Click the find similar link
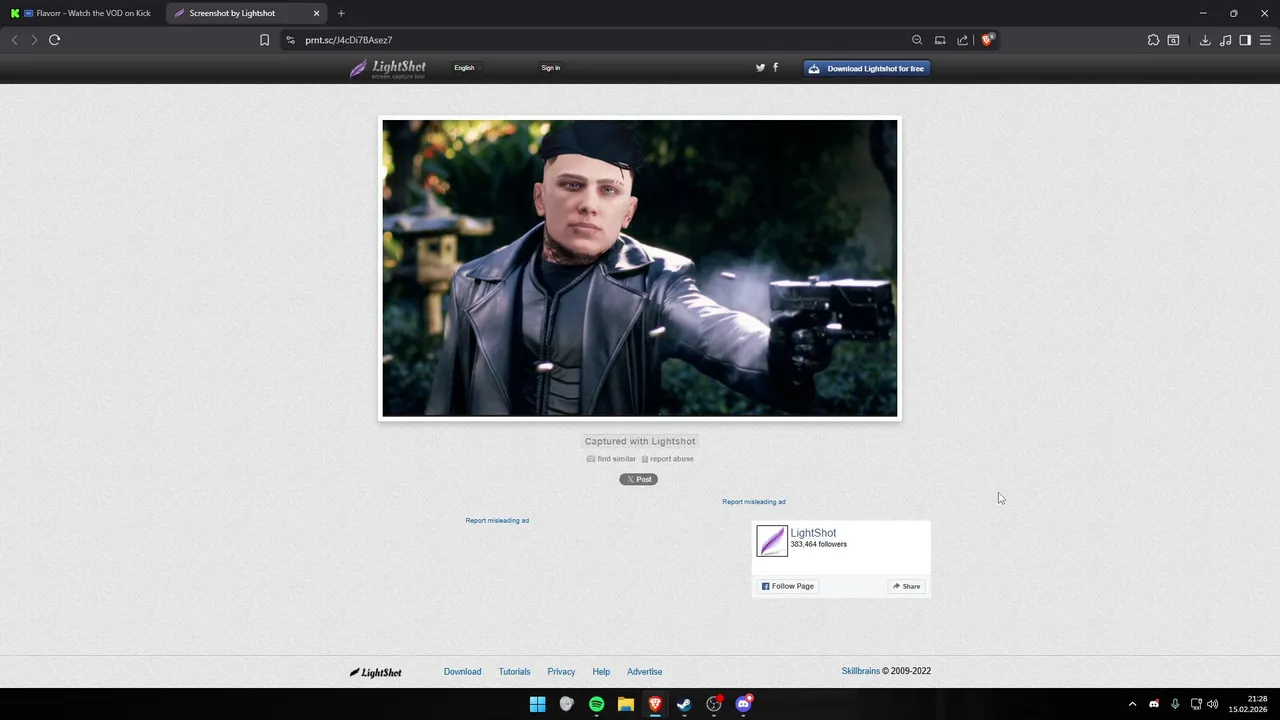The height and width of the screenshot is (720, 1280). (611, 459)
